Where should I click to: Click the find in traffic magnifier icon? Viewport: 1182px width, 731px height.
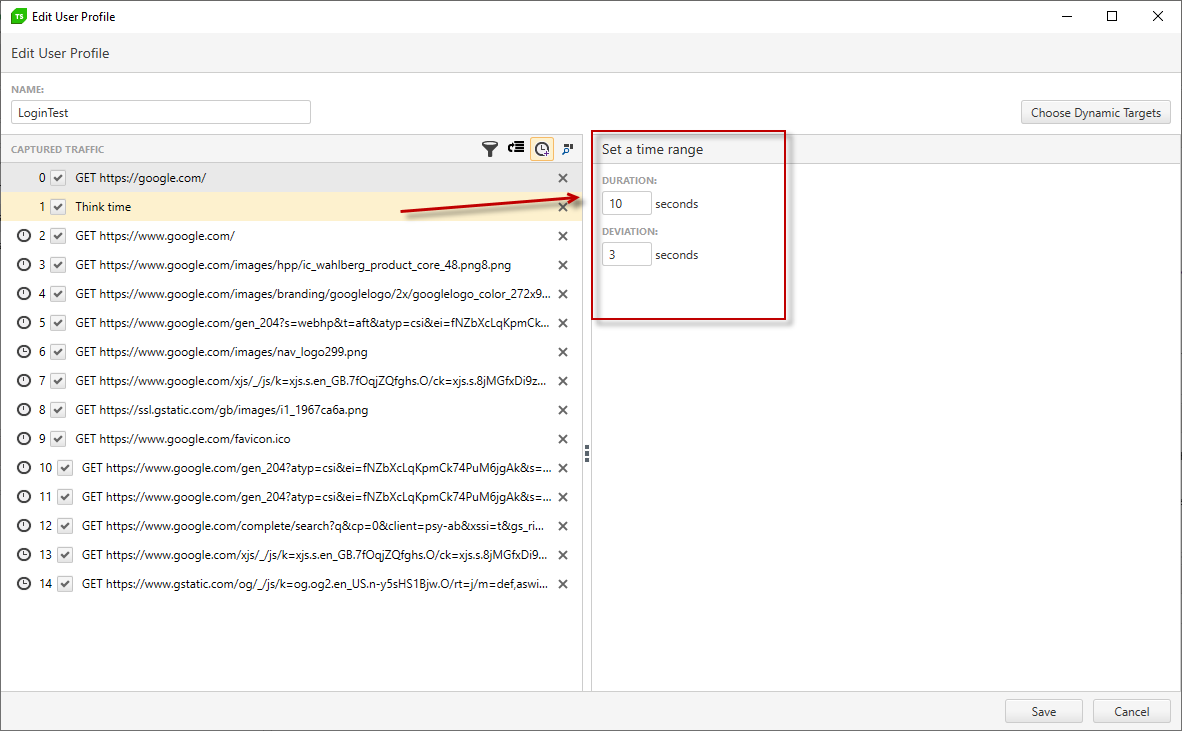point(568,149)
